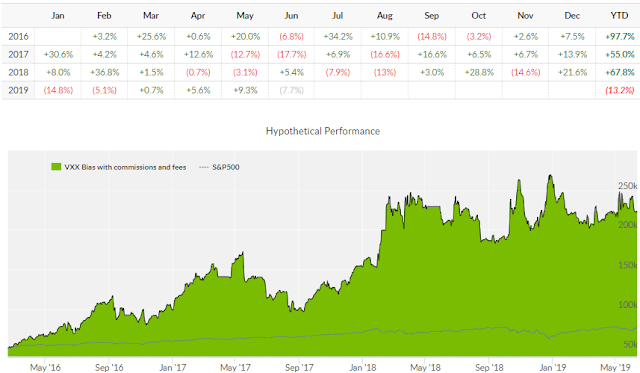The height and width of the screenshot is (373, 640).
Task: Click the June 2016 cell (6.8%)
Action: [x=291, y=36]
